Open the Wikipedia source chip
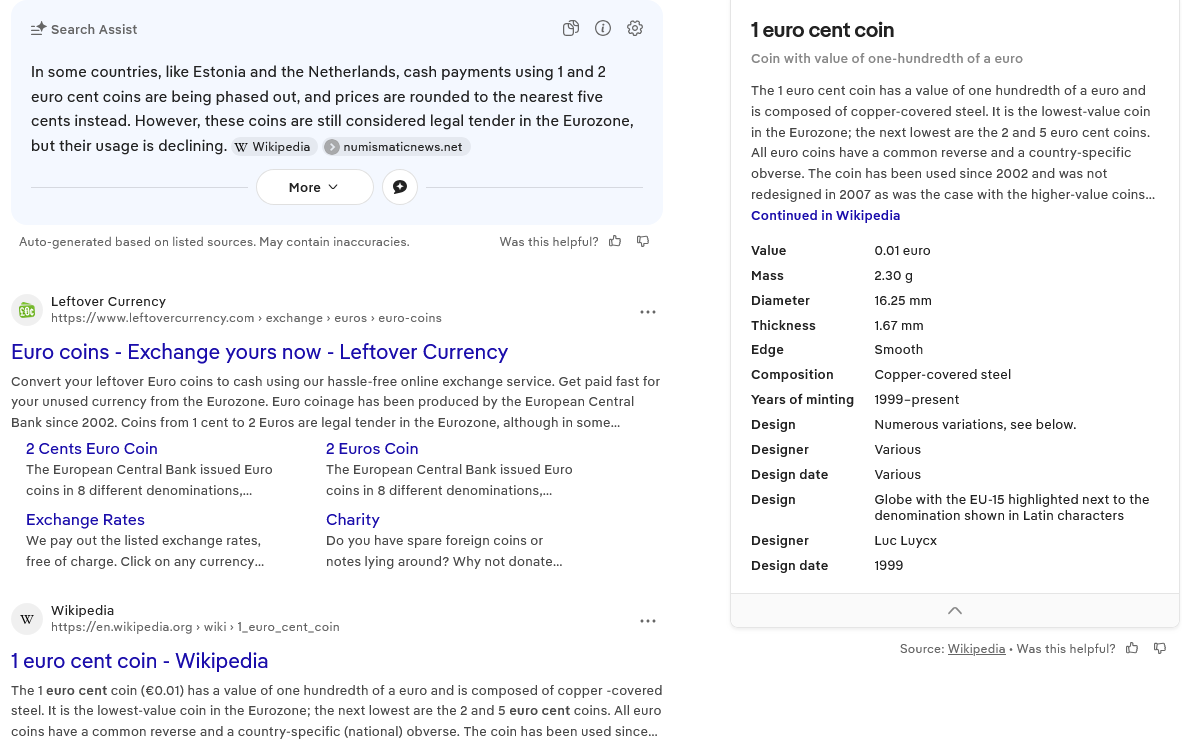This screenshot has height=742, width=1182. click(x=275, y=147)
